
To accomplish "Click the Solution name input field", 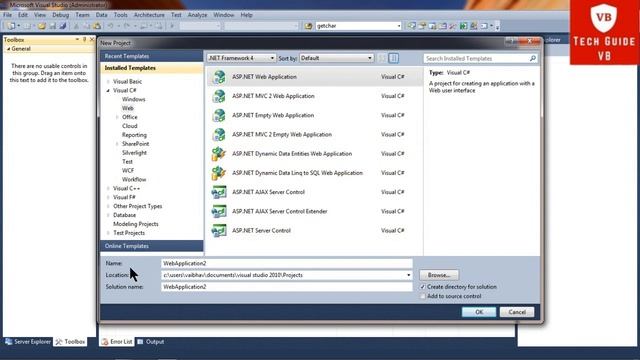I will [x=287, y=287].
